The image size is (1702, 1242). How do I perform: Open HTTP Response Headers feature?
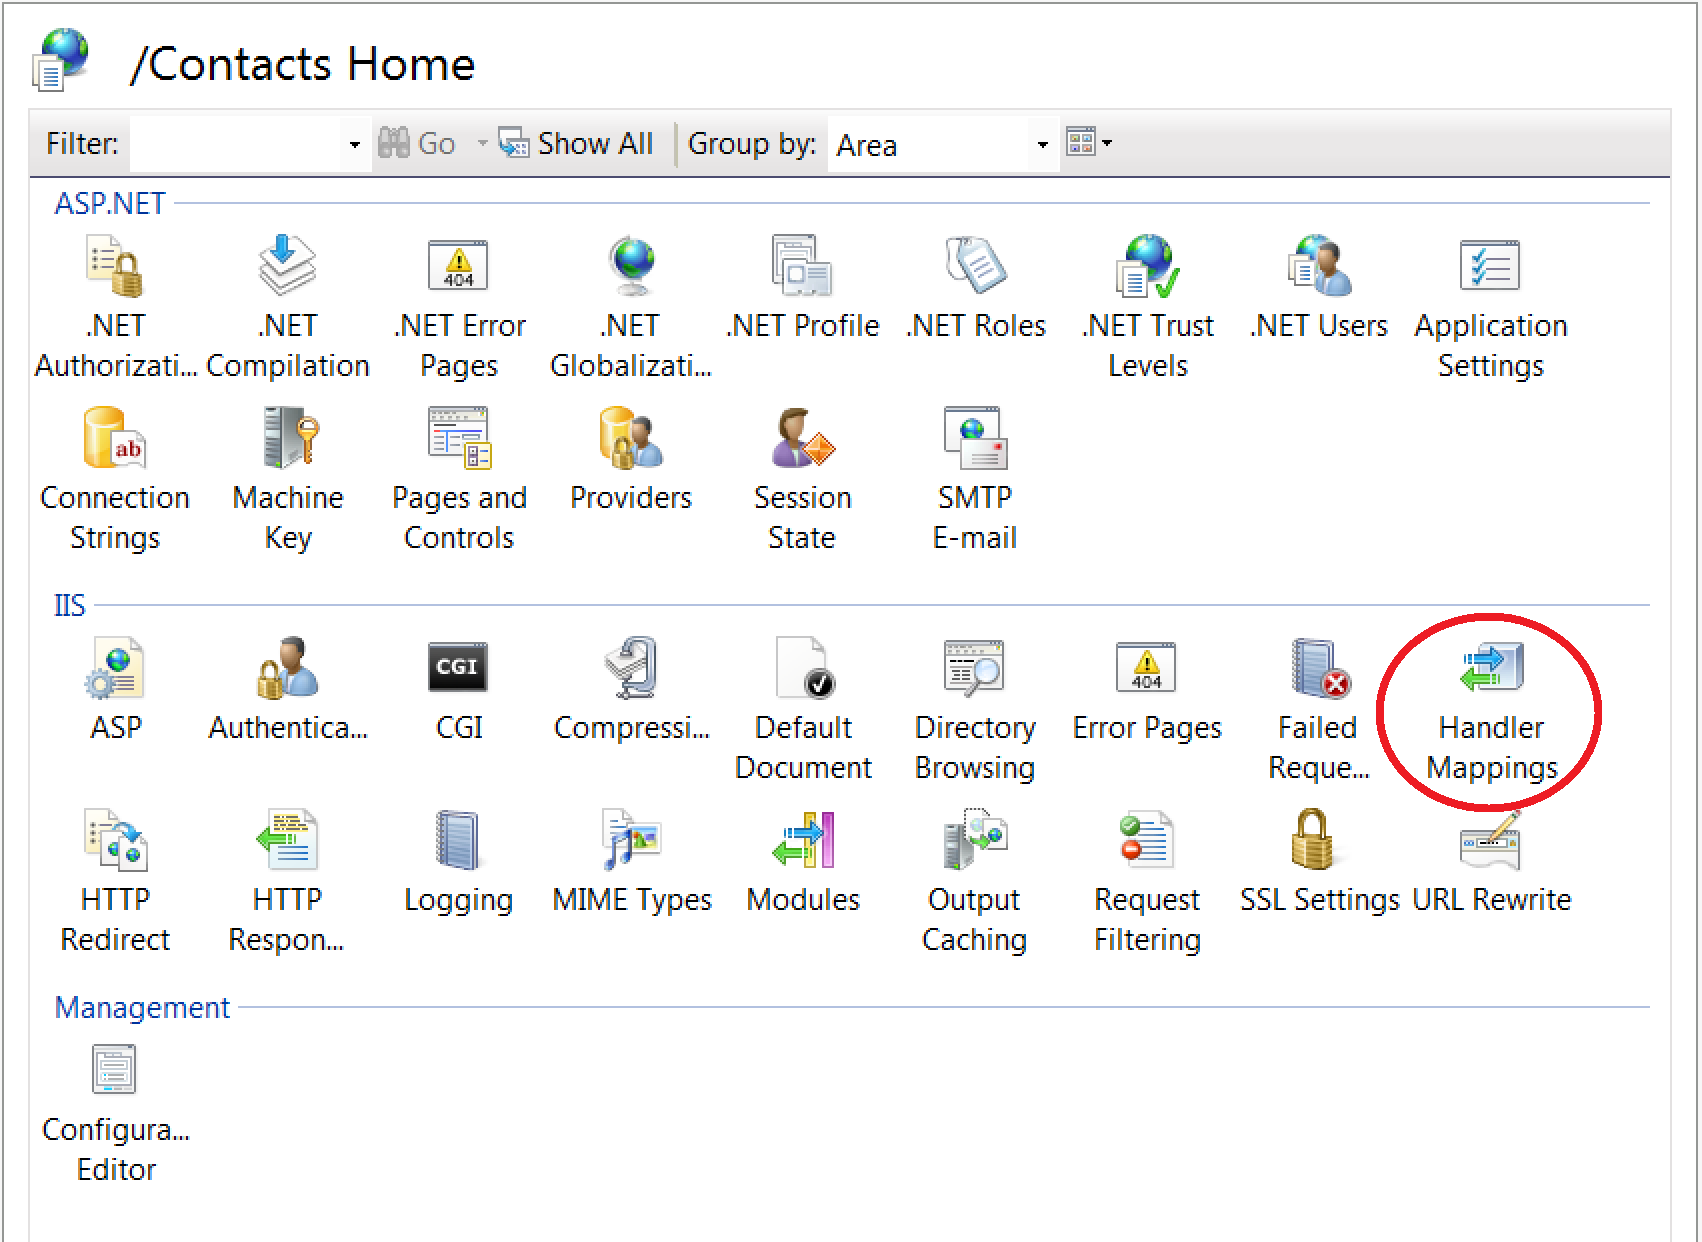287,881
